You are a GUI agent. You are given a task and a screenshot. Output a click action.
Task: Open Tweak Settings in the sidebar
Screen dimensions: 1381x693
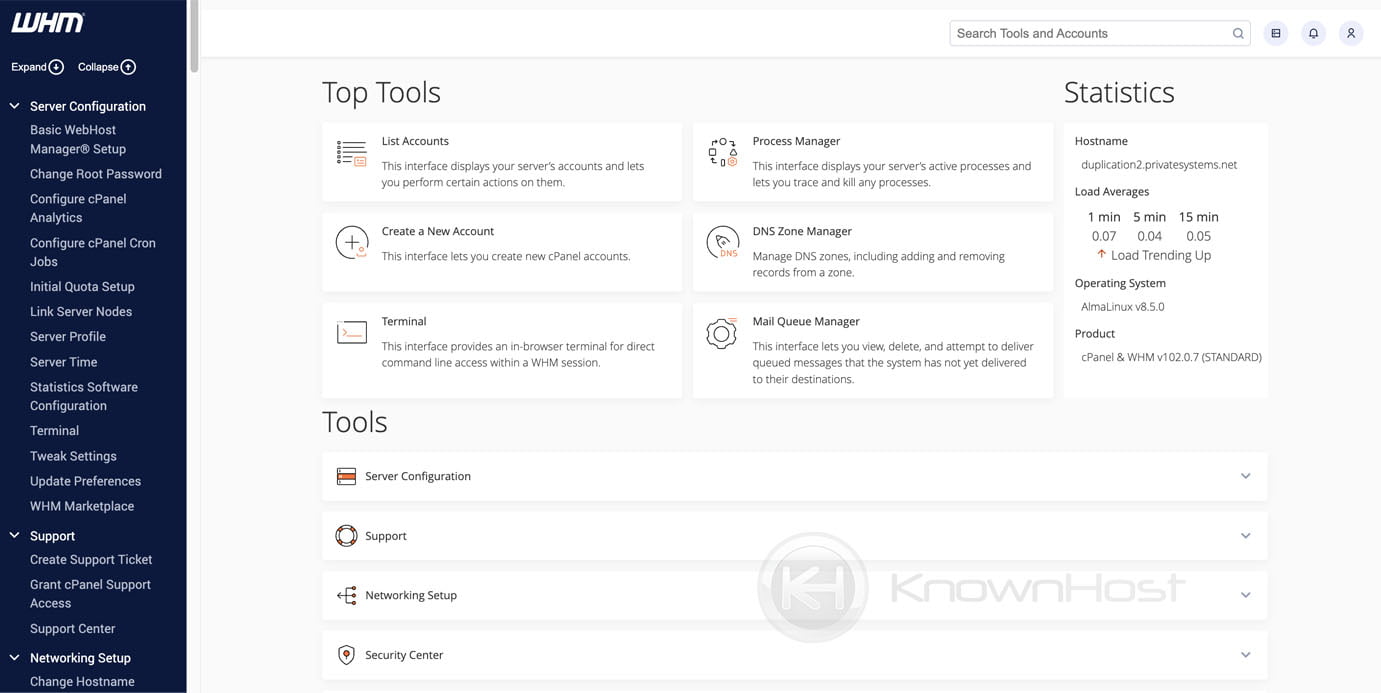[73, 456]
